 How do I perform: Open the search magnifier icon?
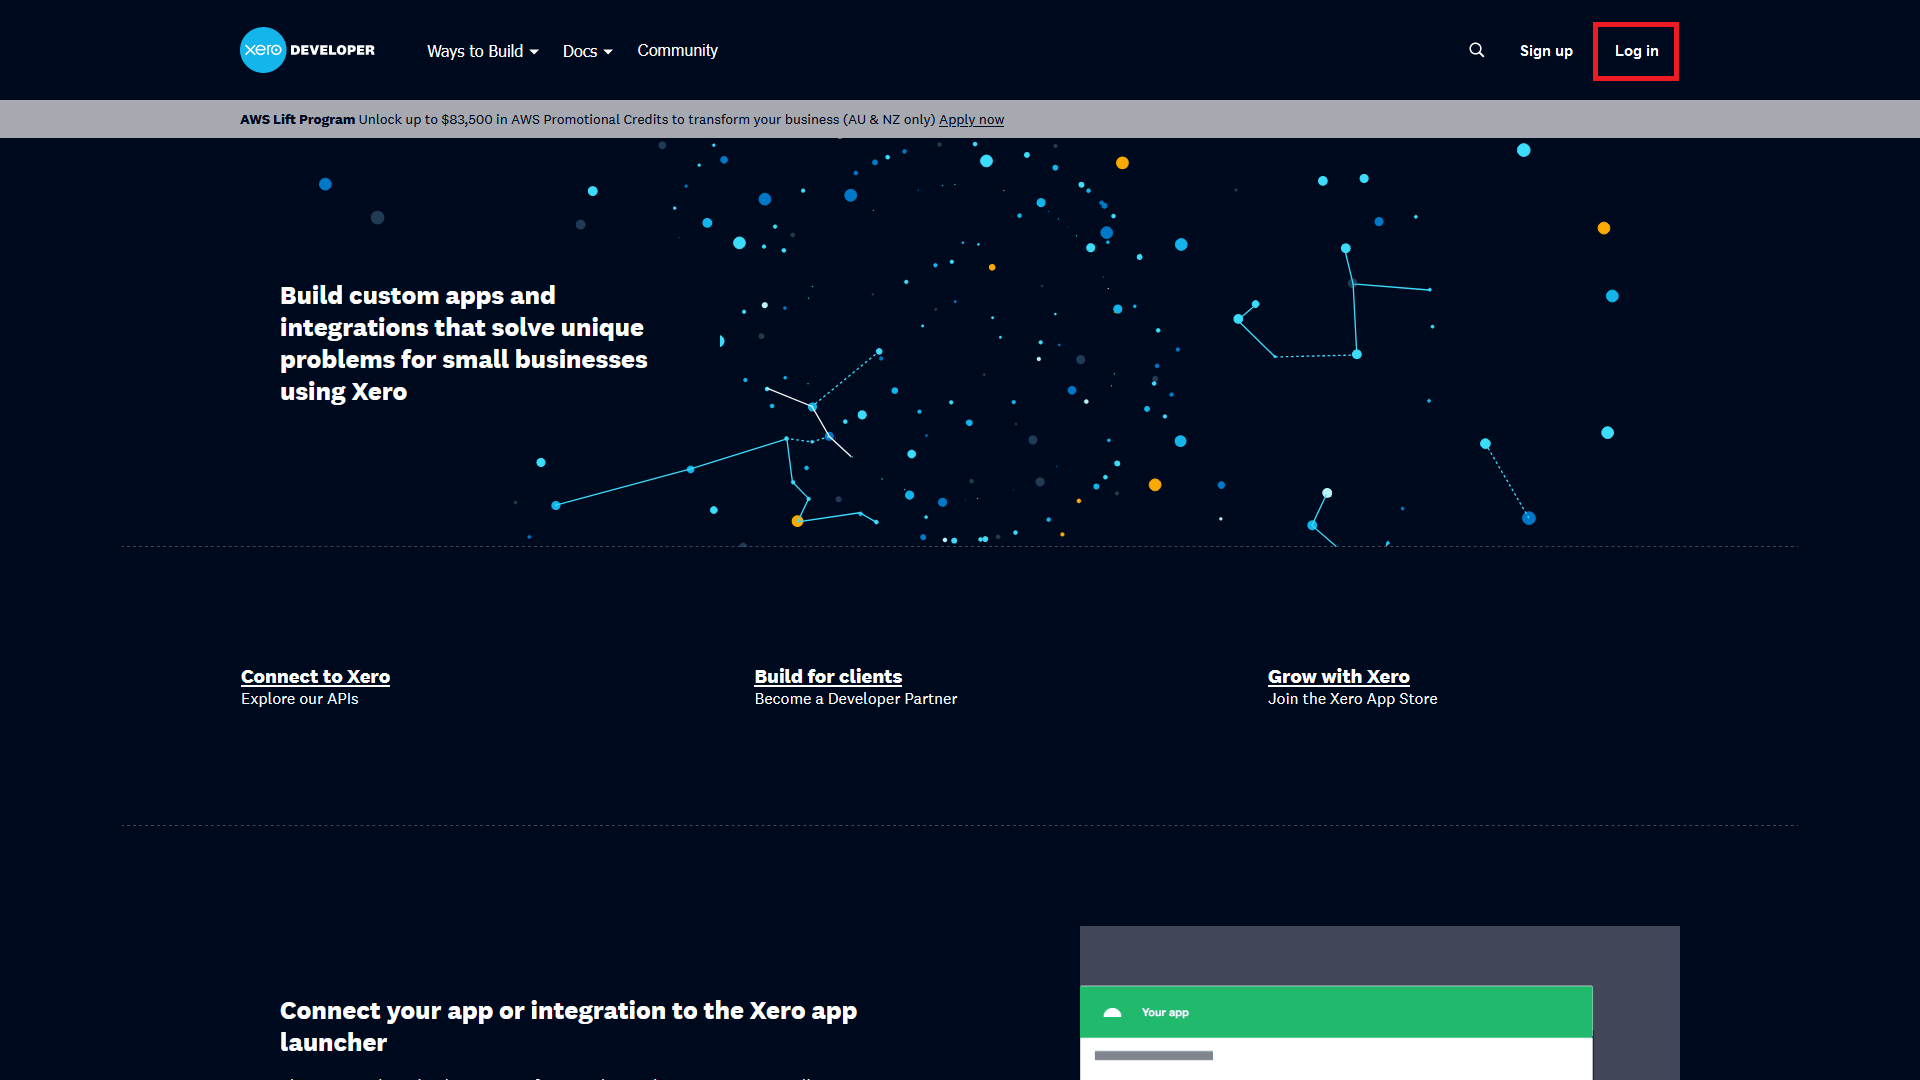1476,50
